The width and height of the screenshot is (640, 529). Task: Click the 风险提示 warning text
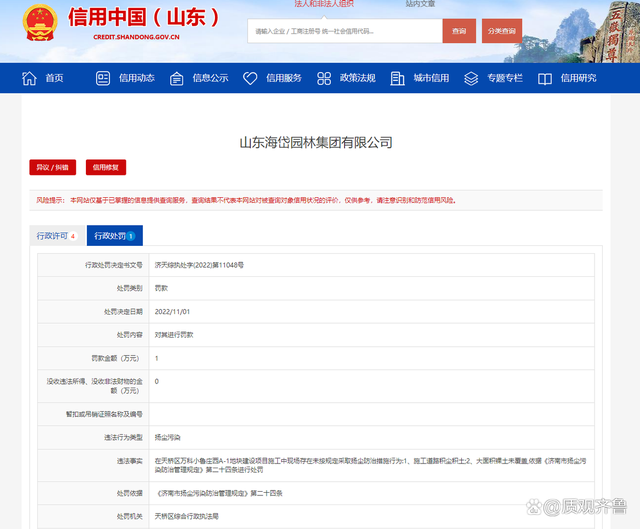pos(246,200)
